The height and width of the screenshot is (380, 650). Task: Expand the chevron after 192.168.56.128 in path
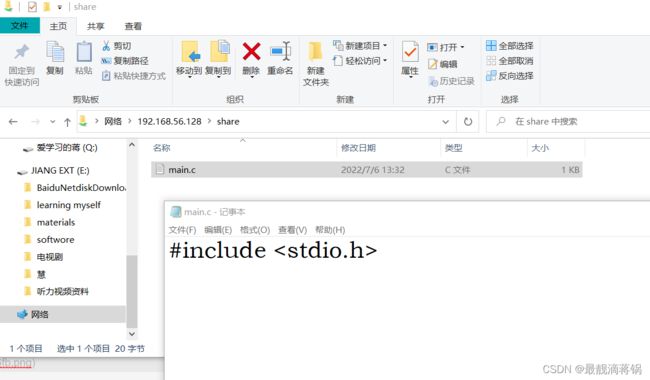point(209,121)
